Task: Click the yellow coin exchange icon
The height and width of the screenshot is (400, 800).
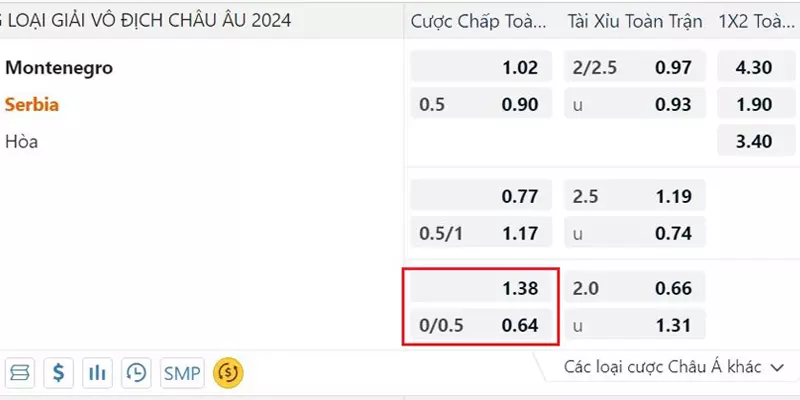Action: (229, 373)
